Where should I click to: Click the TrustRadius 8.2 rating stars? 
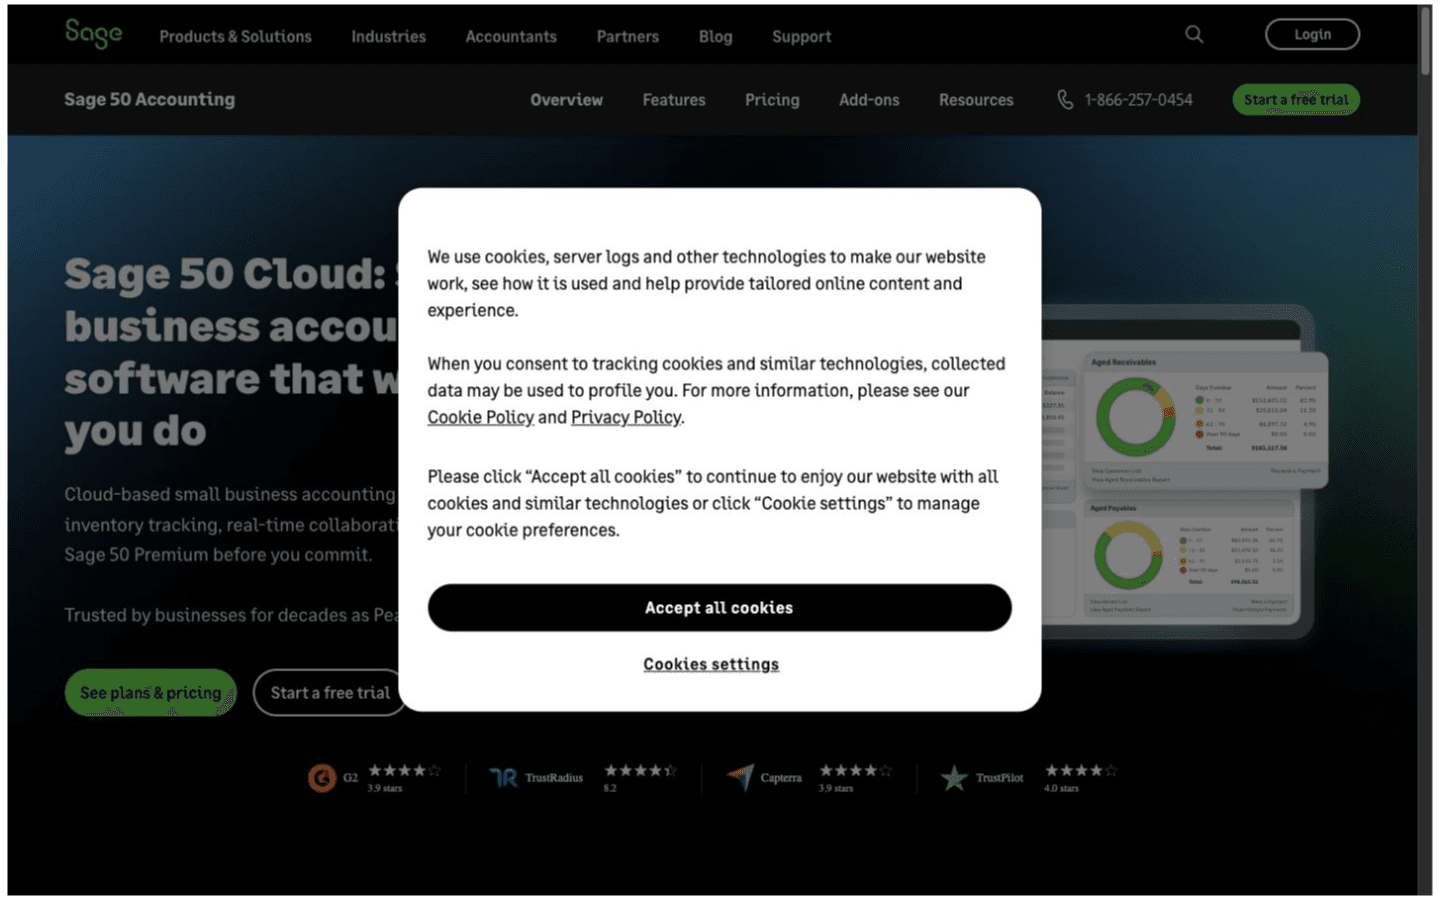point(640,777)
